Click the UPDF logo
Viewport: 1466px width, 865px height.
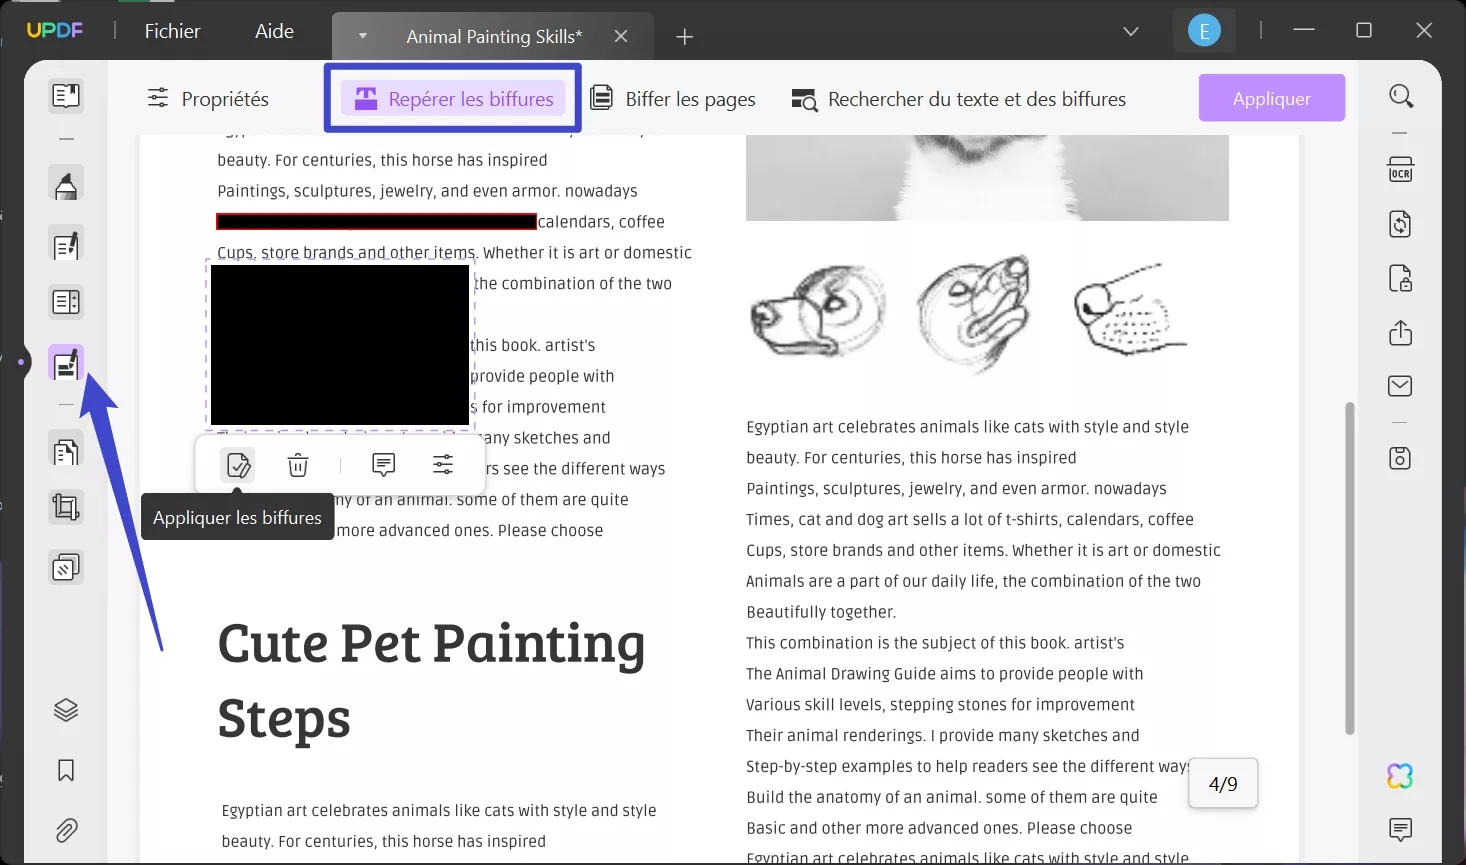(55, 30)
